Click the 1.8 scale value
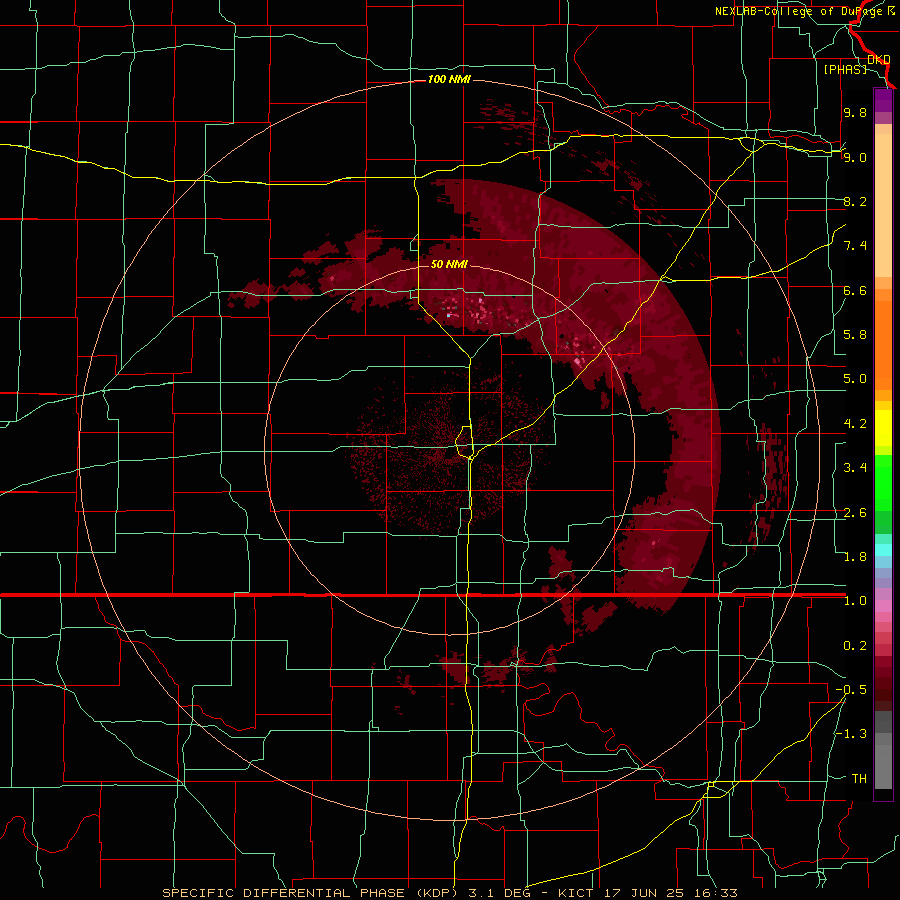Viewport: 900px width, 900px height. 855,557
